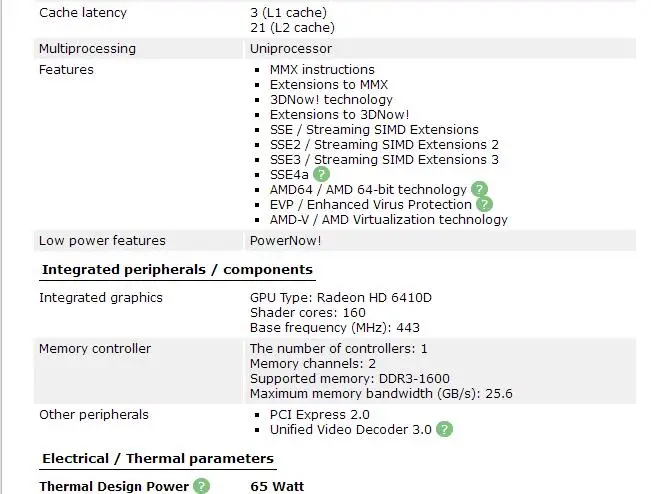This screenshot has height=494, width=651.
Task: Open help for Unified Video Decoder 3.0
Action: 445,429
